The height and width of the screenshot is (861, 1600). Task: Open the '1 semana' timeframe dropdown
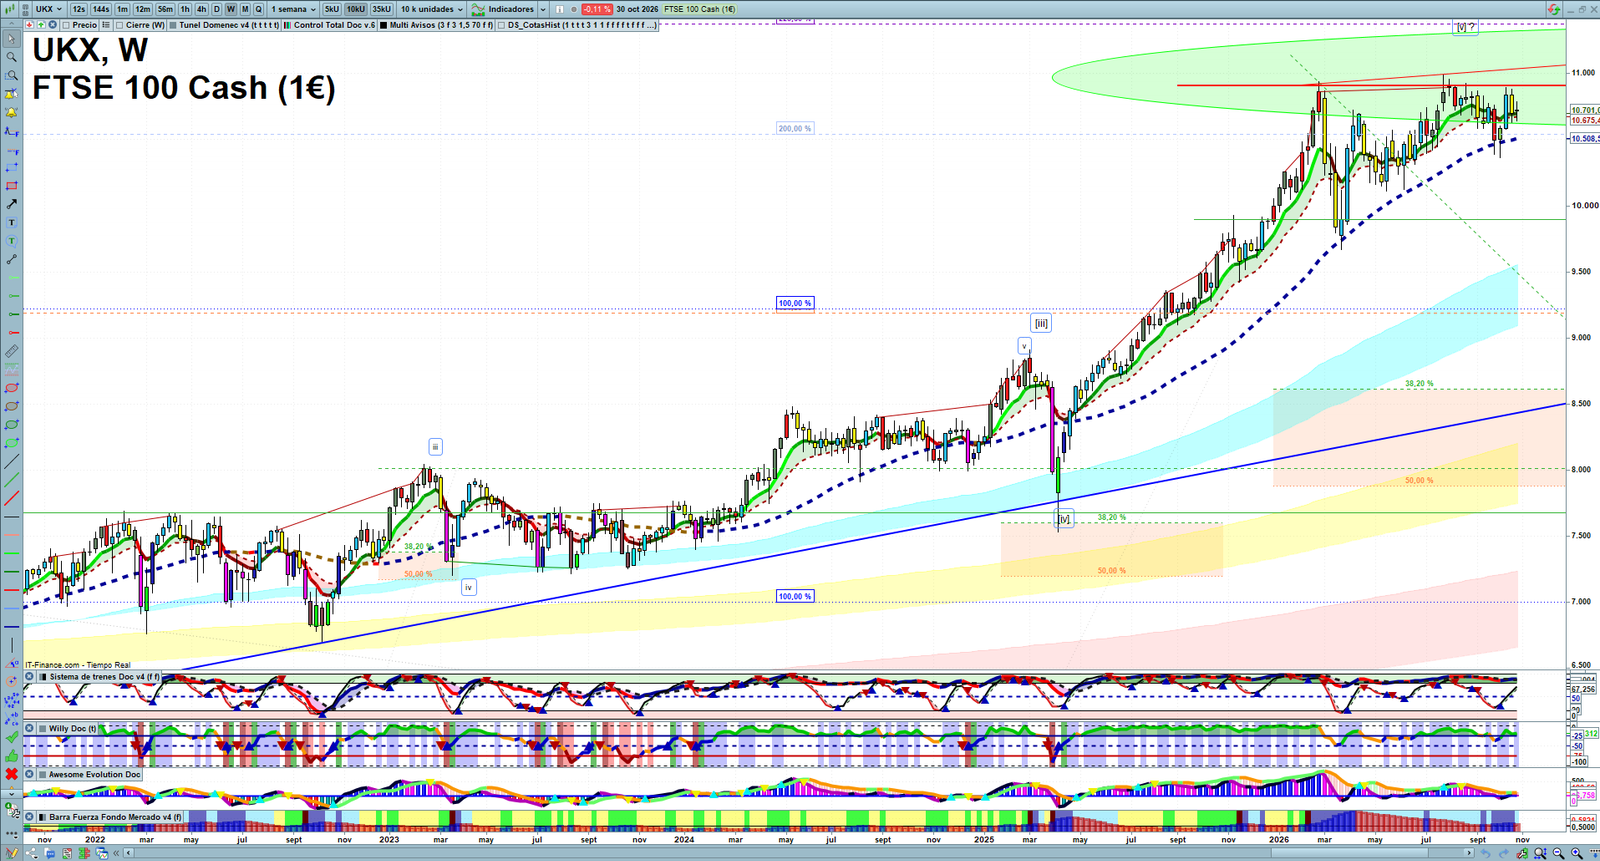293,9
